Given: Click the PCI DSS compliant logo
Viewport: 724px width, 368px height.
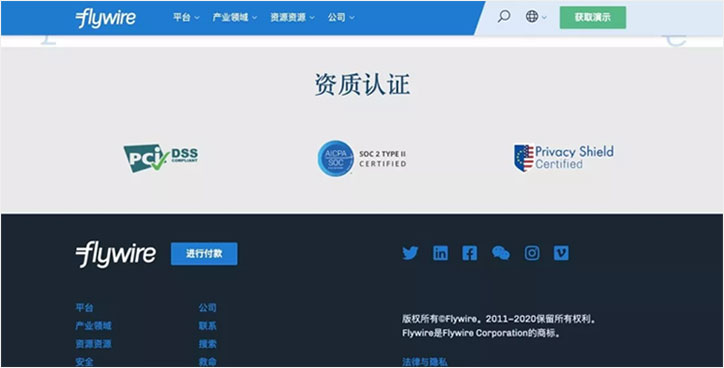Looking at the screenshot, I should (x=161, y=158).
